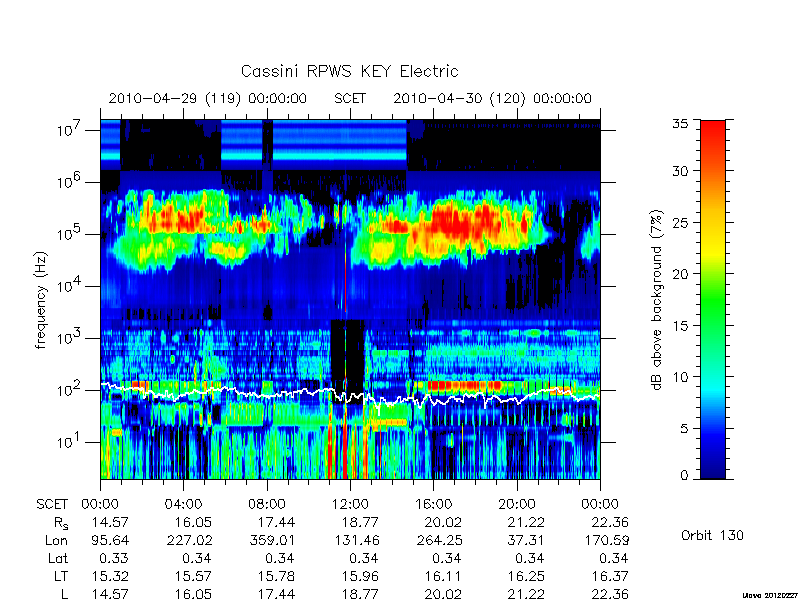Select the 10^3 frequency tick label
Image resolution: width=800 pixels, height=600 pixels.
70,337
